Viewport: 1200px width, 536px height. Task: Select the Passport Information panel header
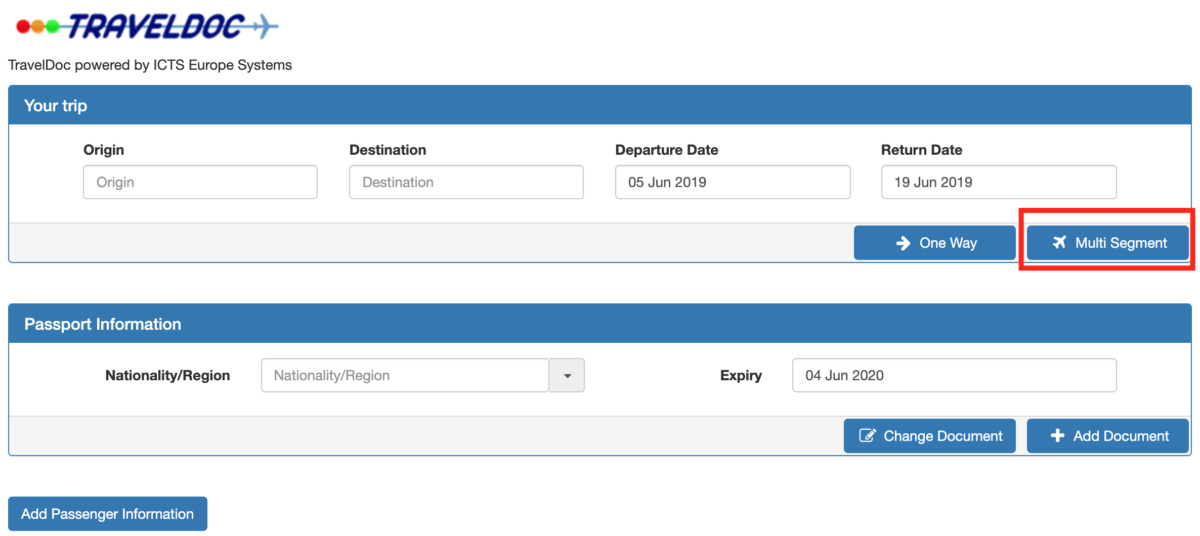[600, 324]
